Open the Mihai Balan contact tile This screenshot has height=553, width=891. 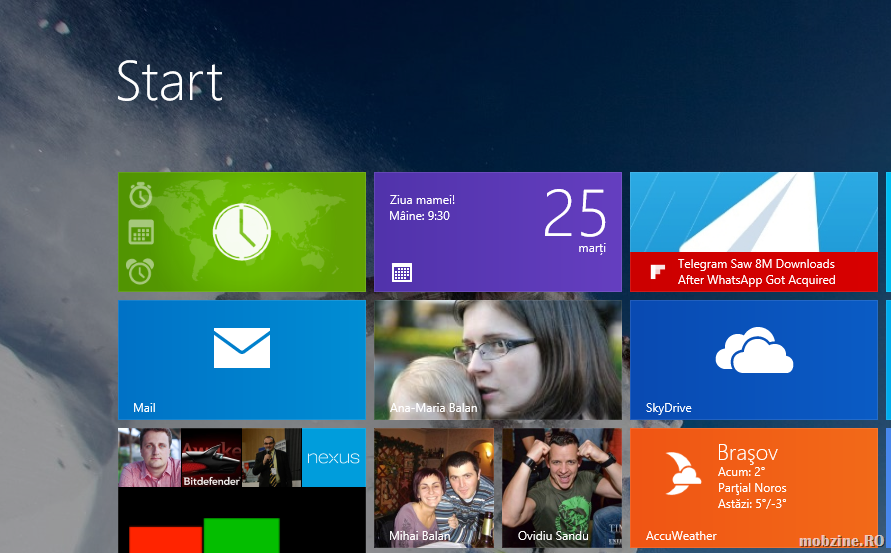434,488
